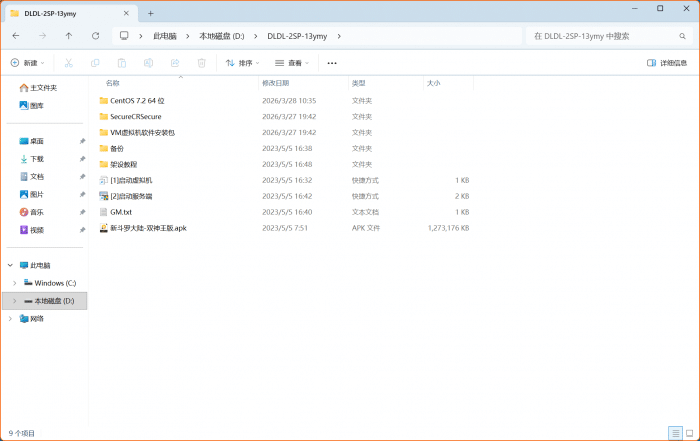This screenshot has width=700, height=441.
Task: Open the 音乐 quick access item
Action: pyautogui.click(x=36, y=212)
